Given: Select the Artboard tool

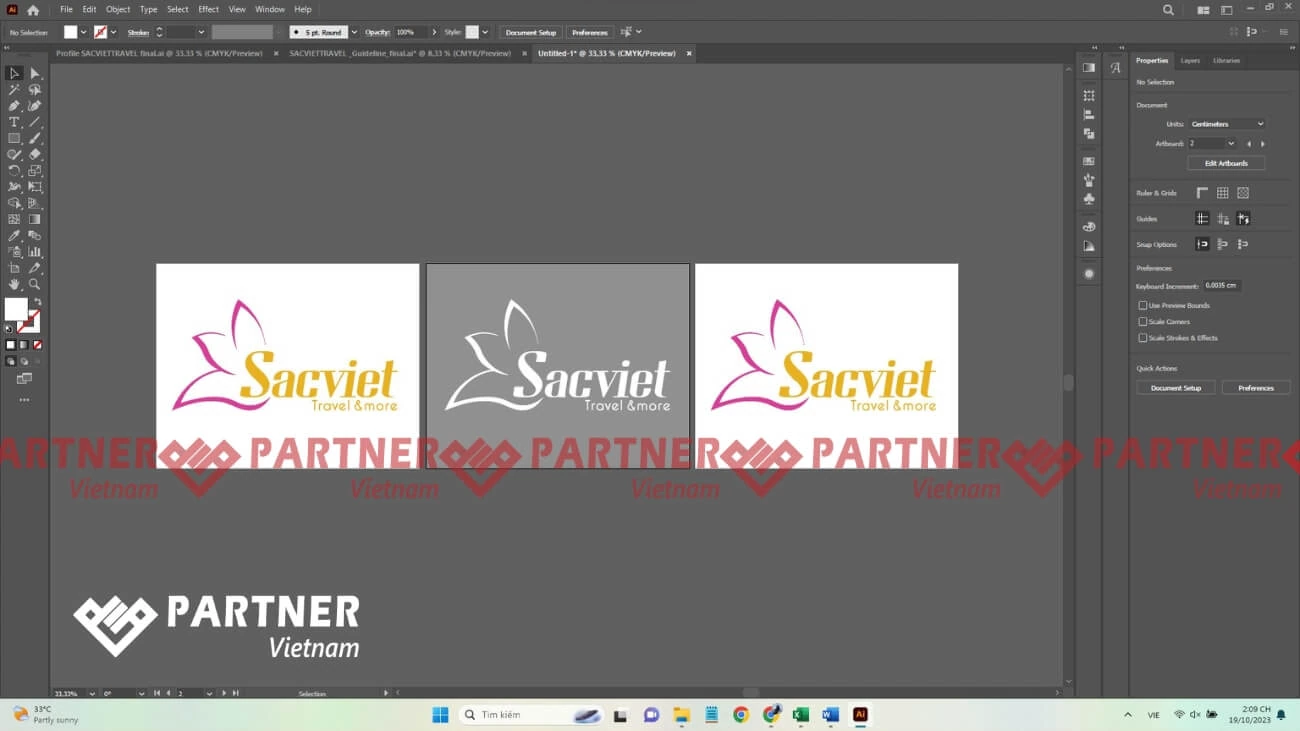Looking at the screenshot, I should (14, 268).
